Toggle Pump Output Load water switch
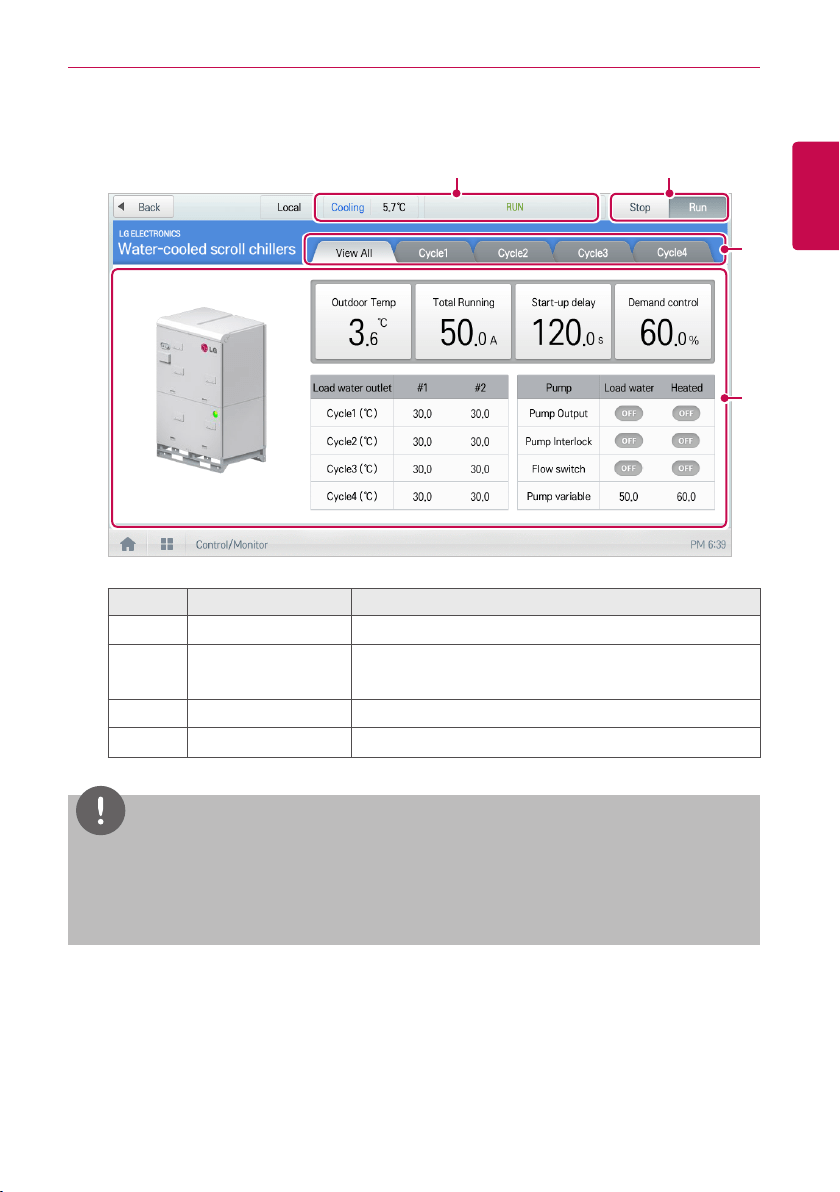Viewport: 840px width, 1192px height. tap(629, 414)
